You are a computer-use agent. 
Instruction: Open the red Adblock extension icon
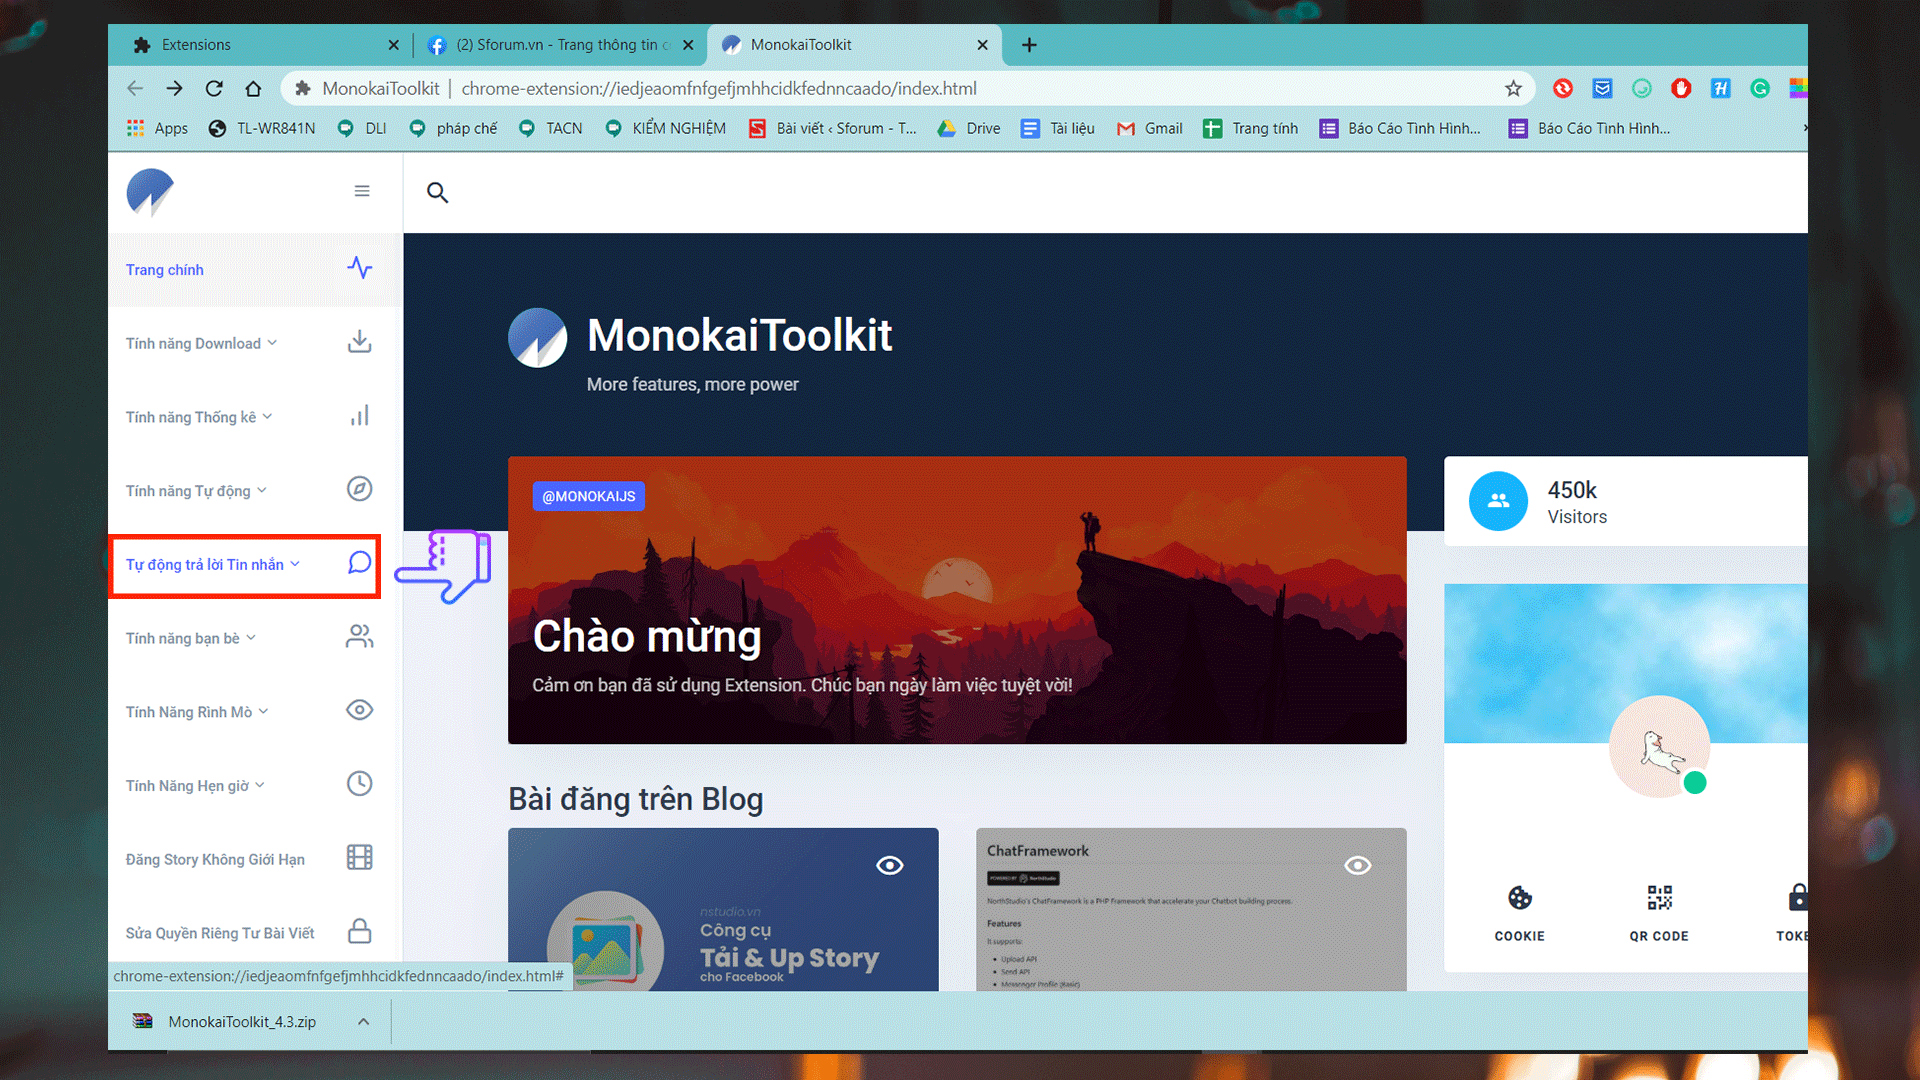click(x=1681, y=89)
